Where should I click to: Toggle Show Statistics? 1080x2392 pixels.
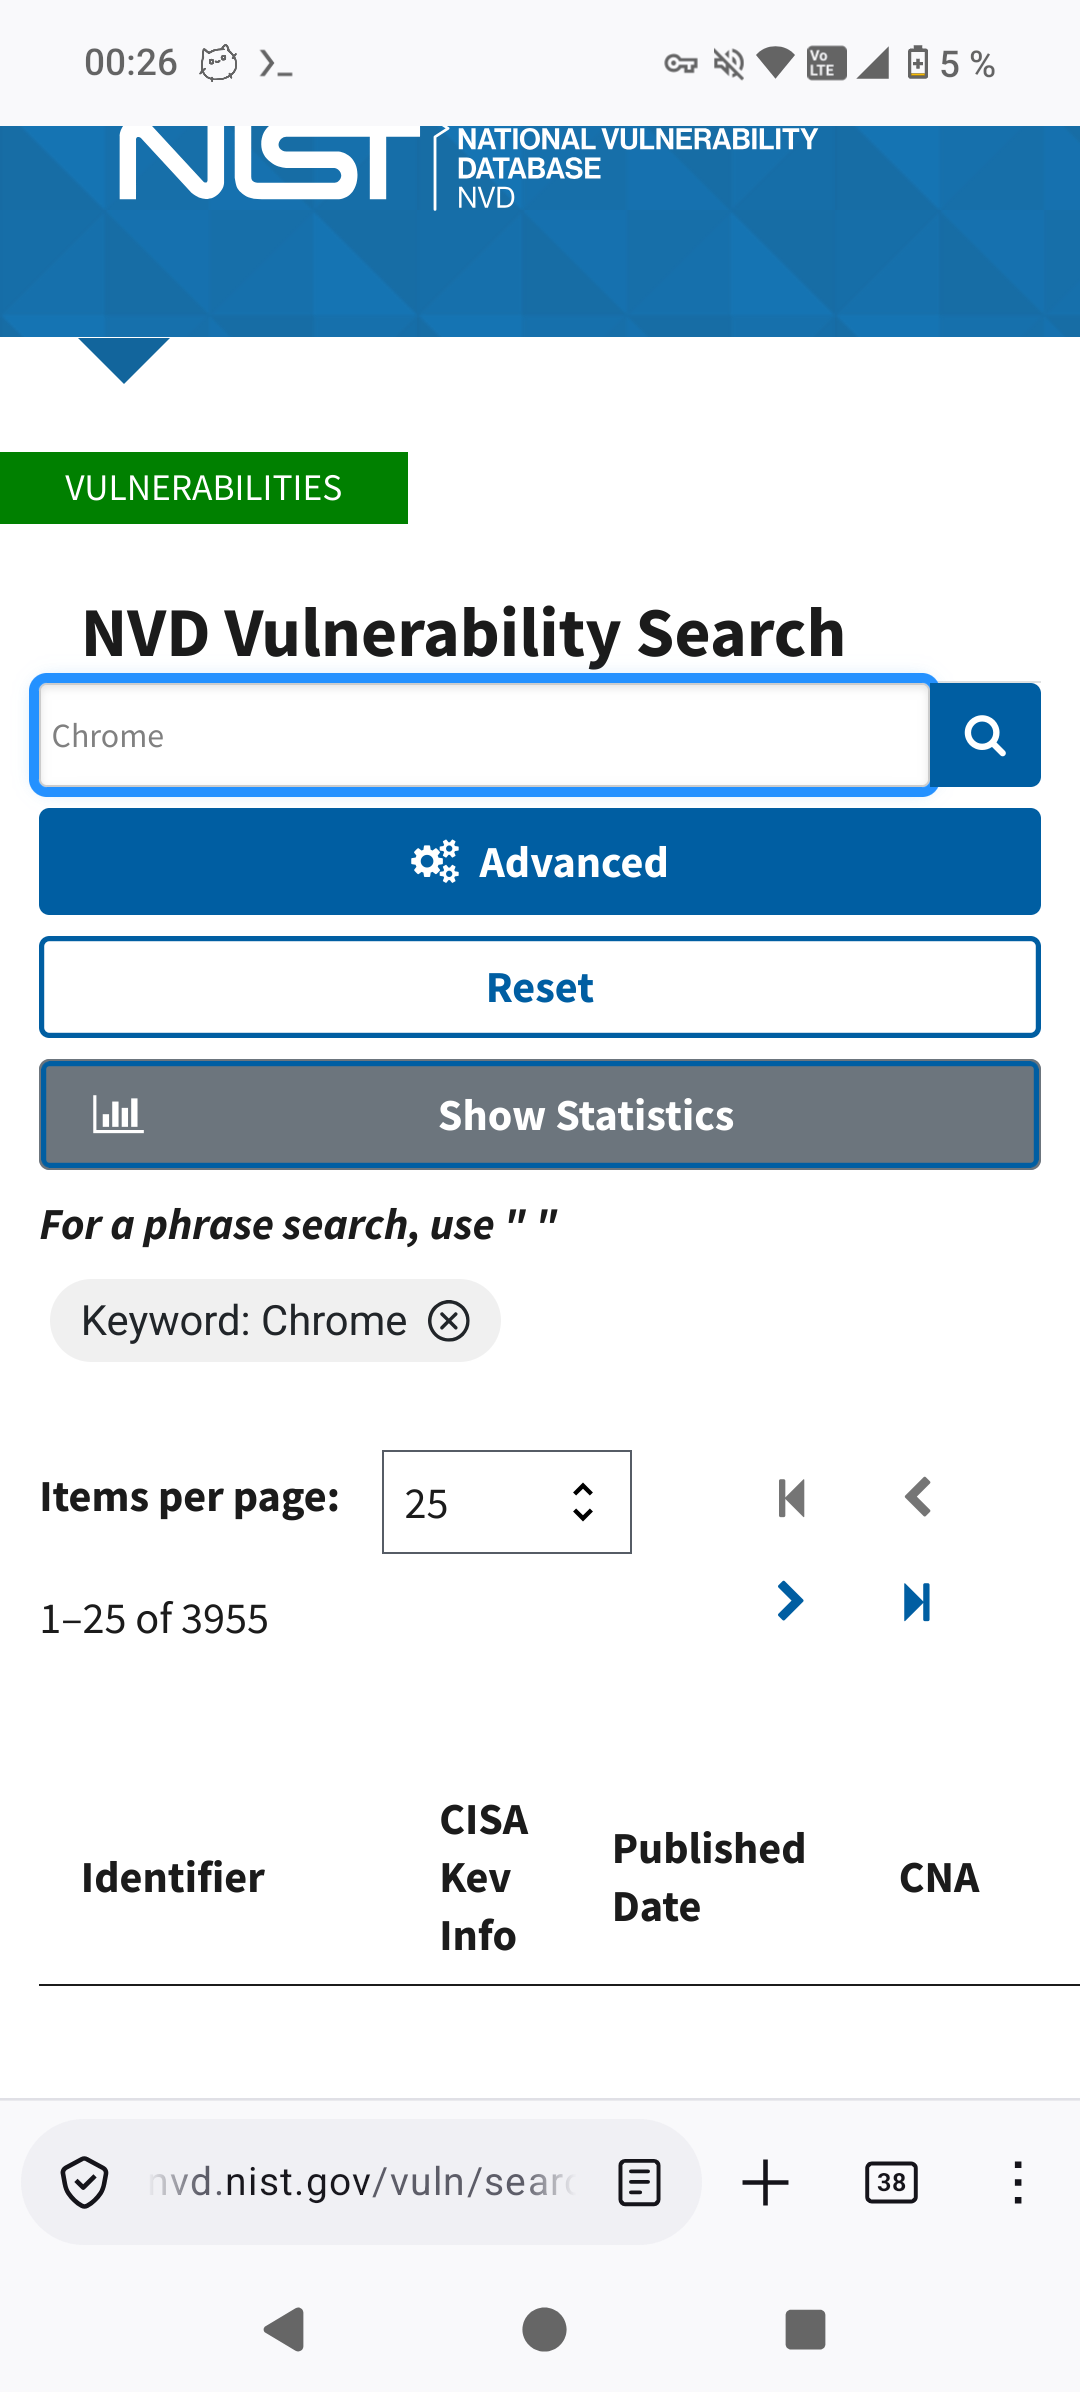[540, 1115]
